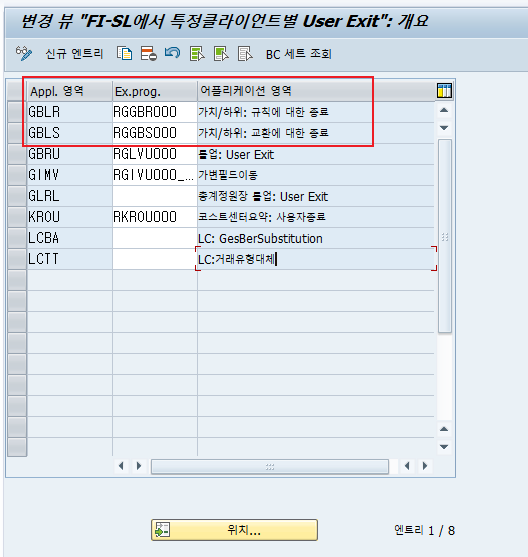The image size is (528, 557).
Task: Click the vertical scrollbar thumb
Action: click(x=445, y=236)
